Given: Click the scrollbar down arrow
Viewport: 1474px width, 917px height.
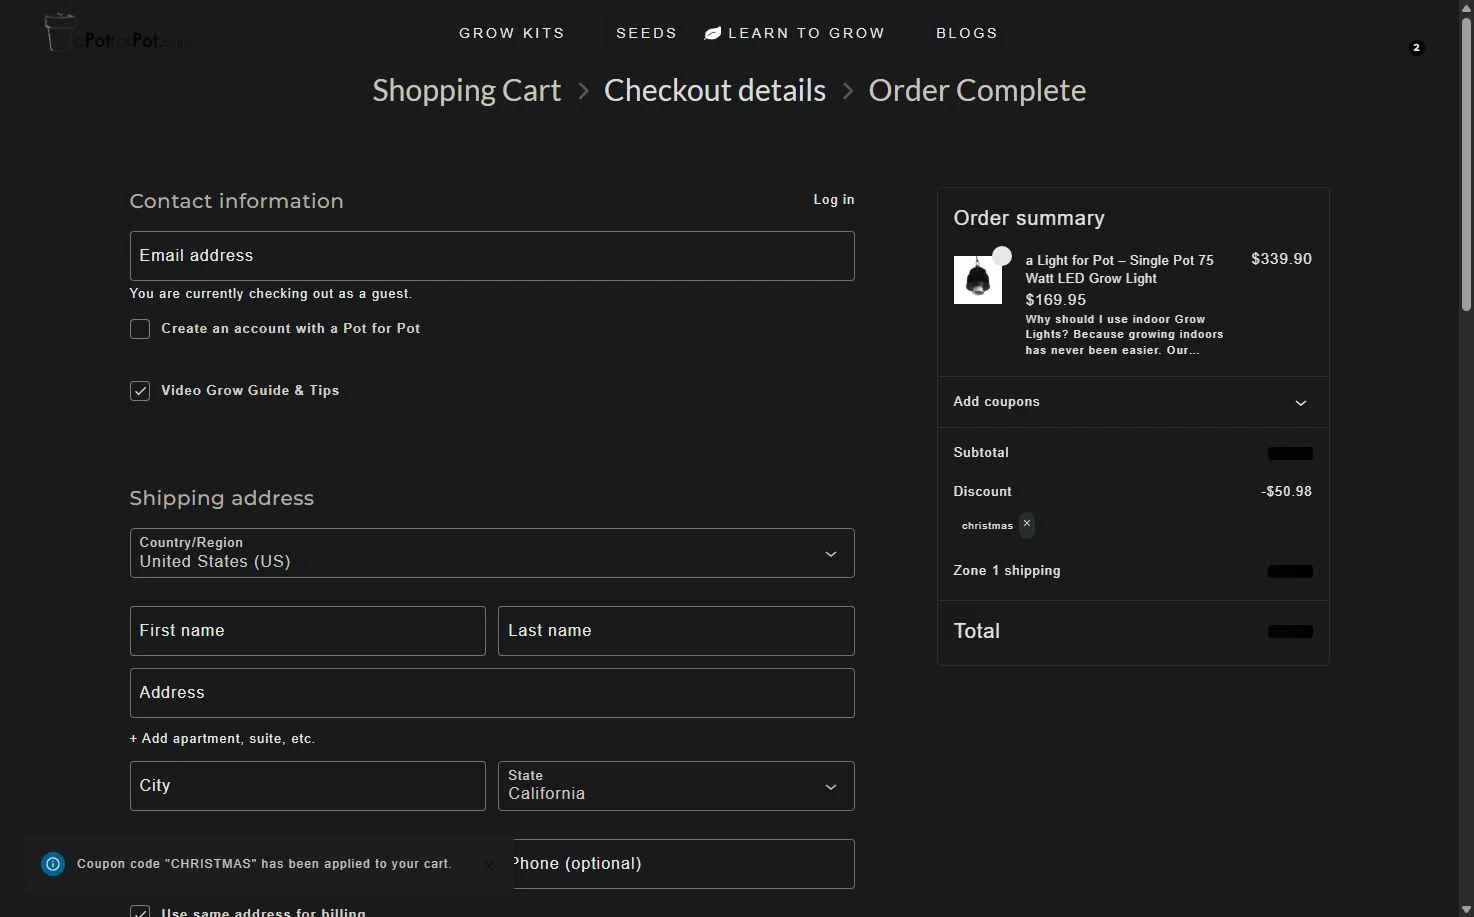Looking at the screenshot, I should point(1466,909).
